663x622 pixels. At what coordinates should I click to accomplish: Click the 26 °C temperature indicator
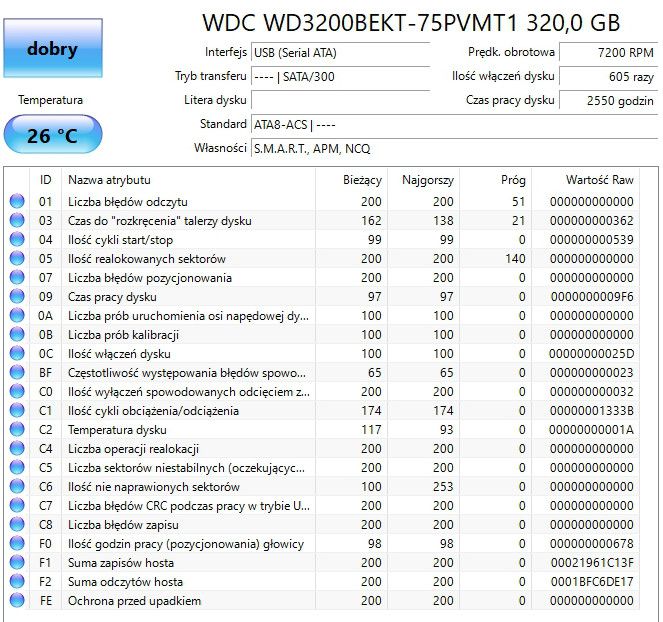pyautogui.click(x=53, y=134)
